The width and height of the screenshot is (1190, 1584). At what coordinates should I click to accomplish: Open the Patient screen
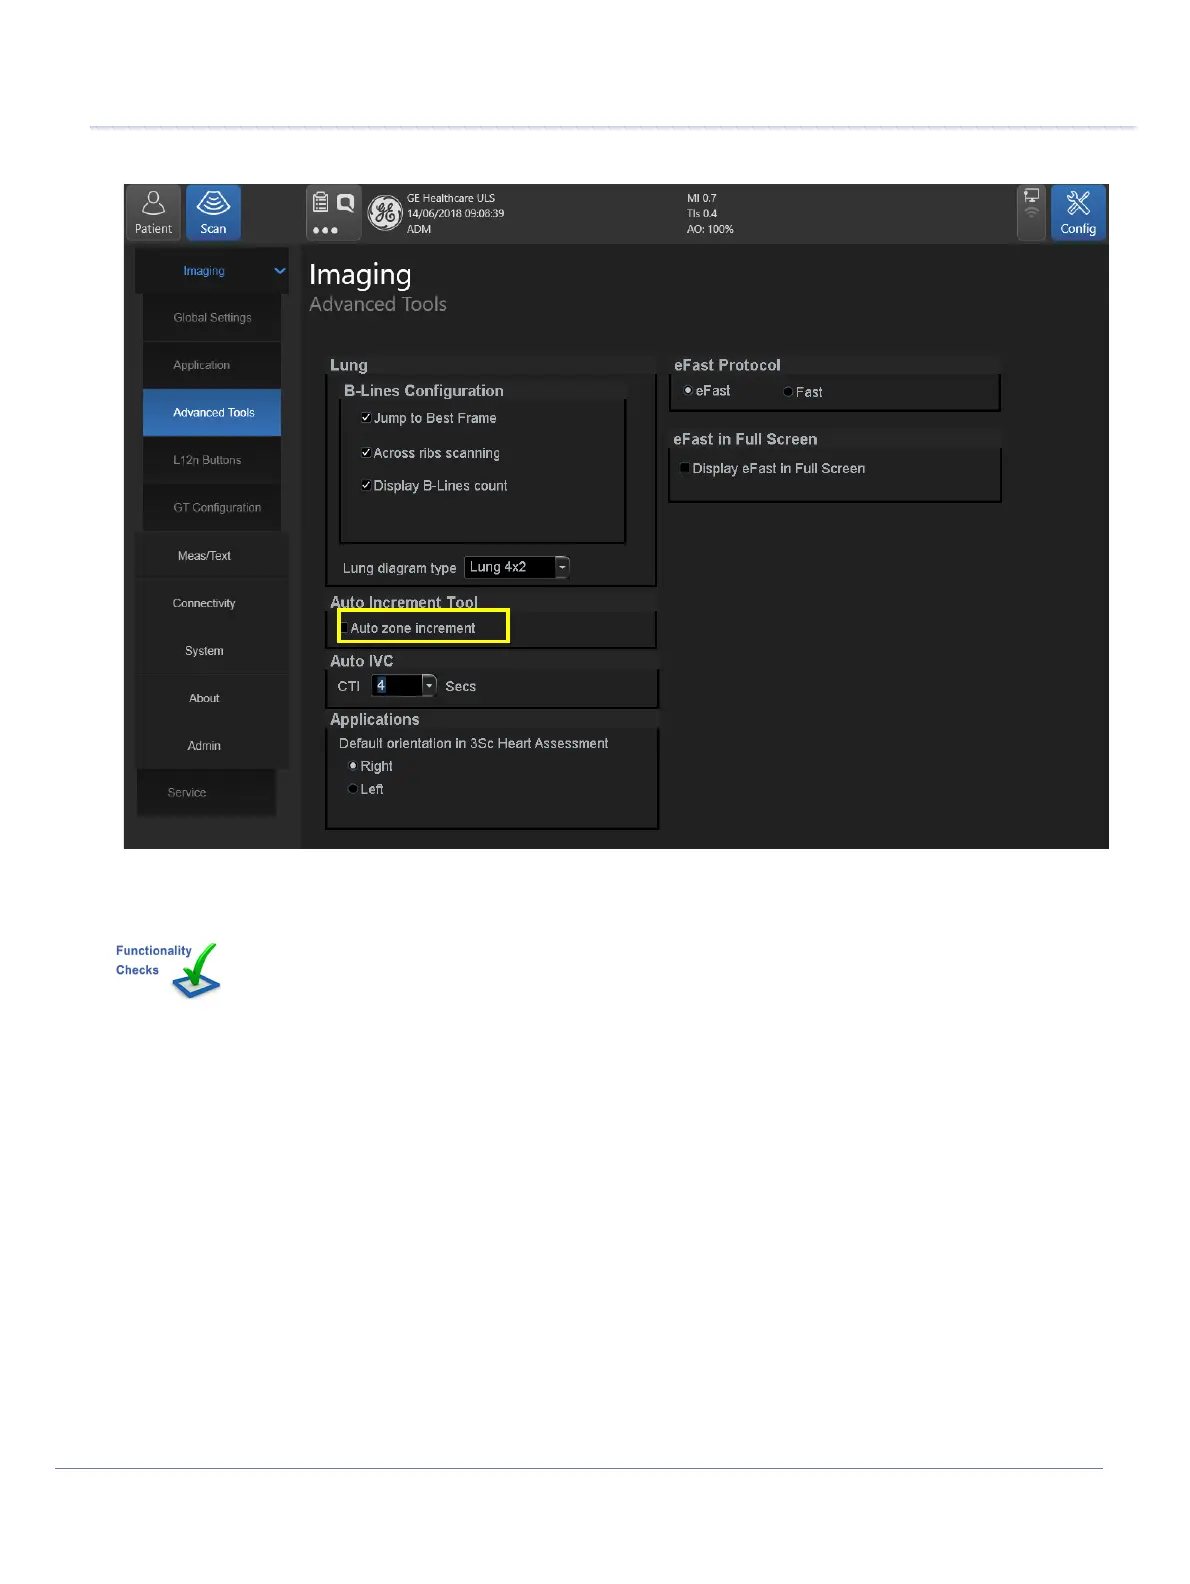tap(153, 212)
